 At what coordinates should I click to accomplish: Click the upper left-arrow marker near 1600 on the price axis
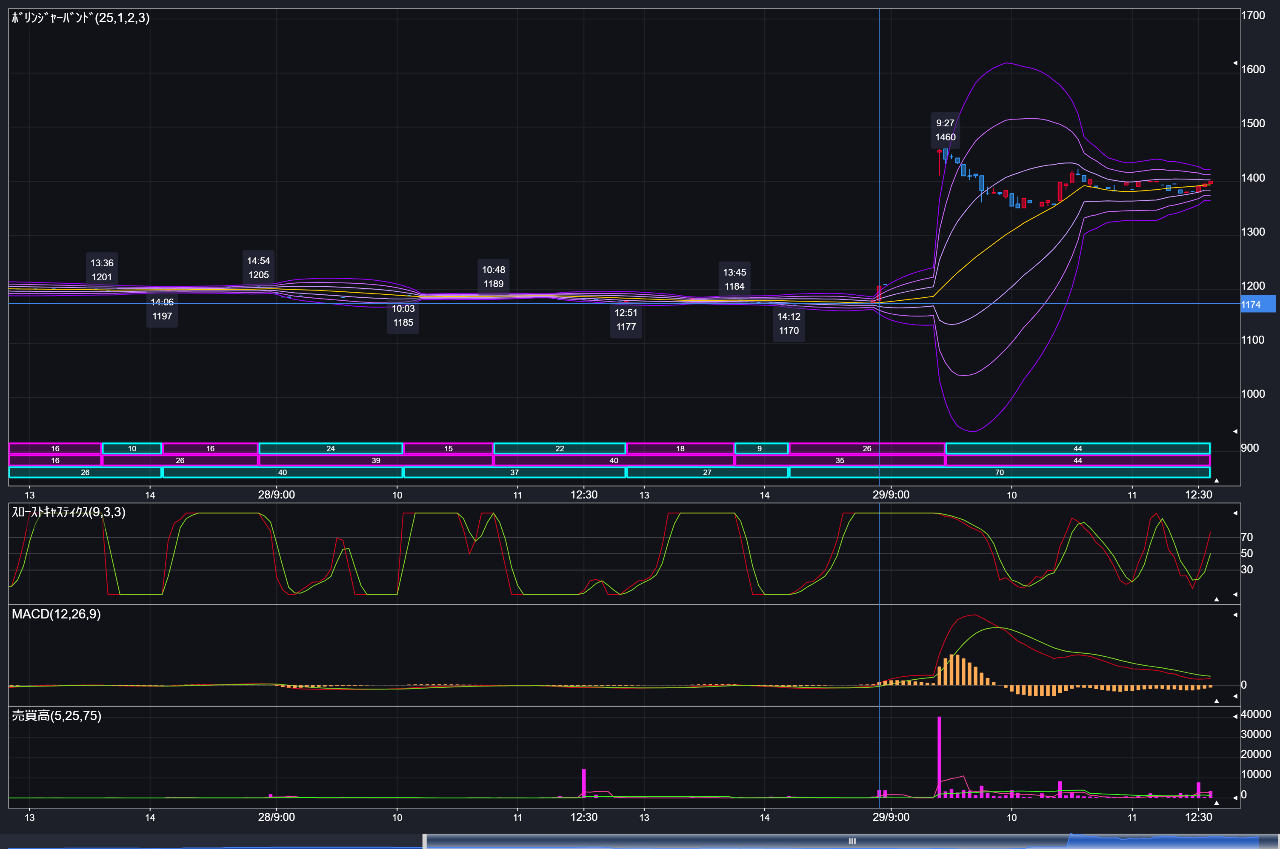tap(1235, 63)
